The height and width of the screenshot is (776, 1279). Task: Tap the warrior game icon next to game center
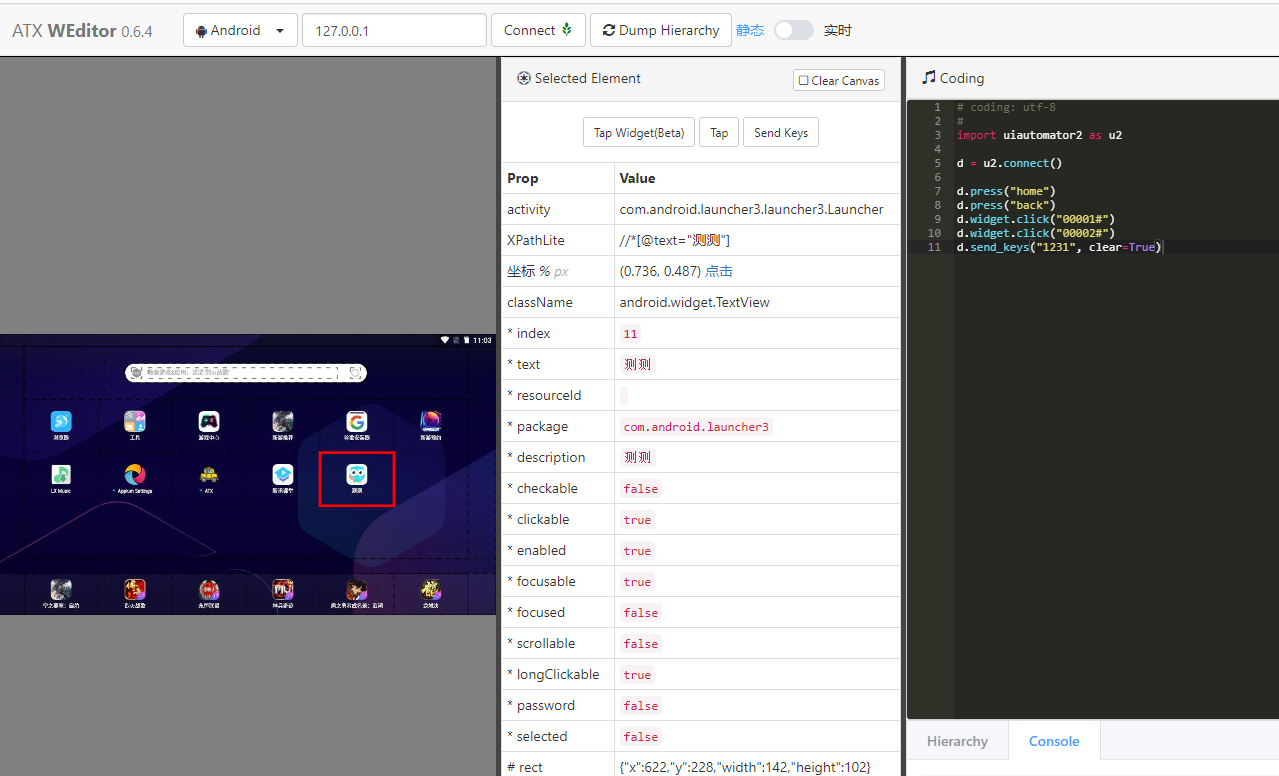pyautogui.click(x=283, y=421)
